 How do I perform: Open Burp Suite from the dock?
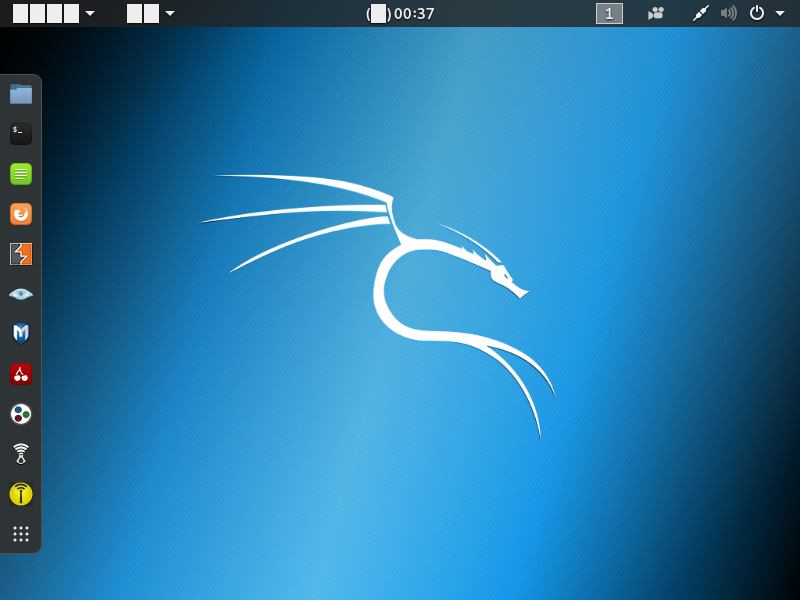[21, 254]
